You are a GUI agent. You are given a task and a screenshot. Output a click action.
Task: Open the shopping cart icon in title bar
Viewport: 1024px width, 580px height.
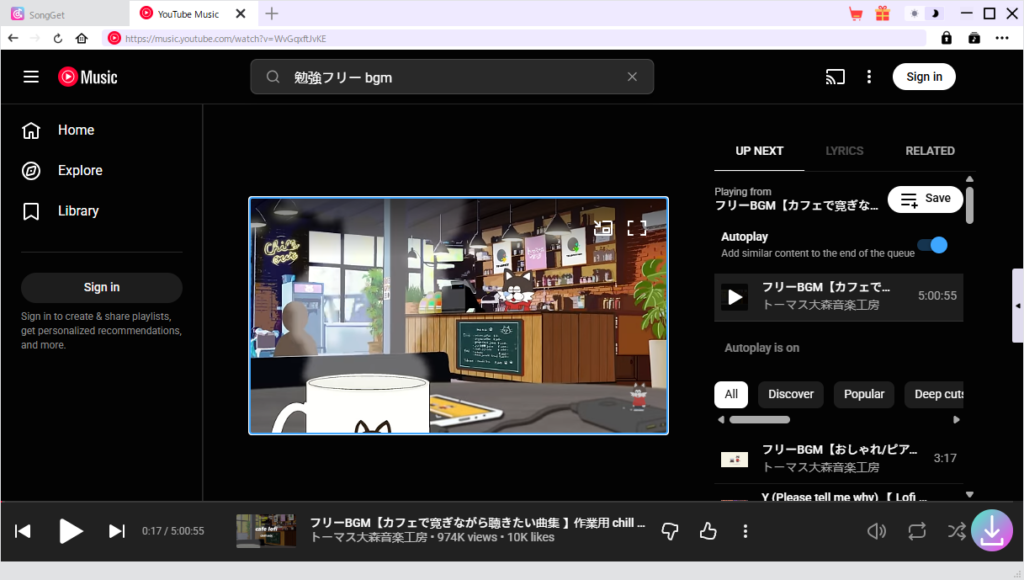coord(856,13)
